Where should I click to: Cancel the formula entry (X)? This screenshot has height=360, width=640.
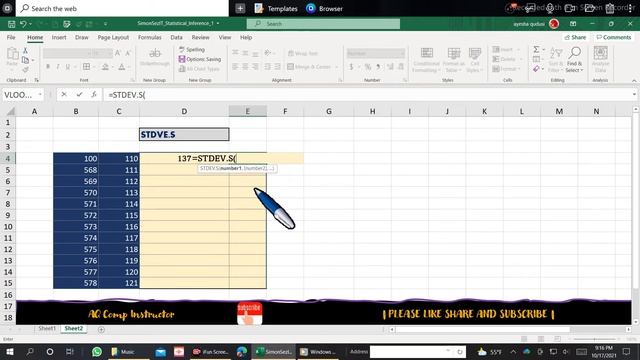pyautogui.click(x=64, y=95)
